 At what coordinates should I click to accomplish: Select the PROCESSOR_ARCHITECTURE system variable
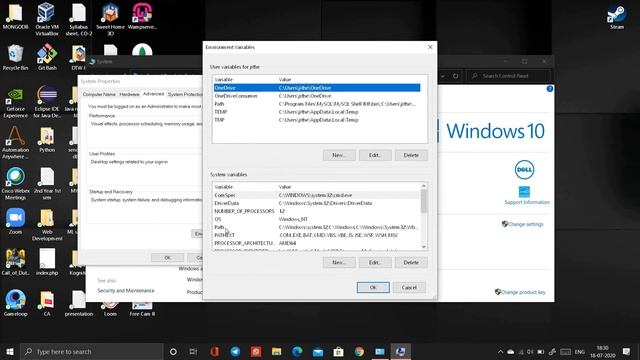(x=317, y=243)
